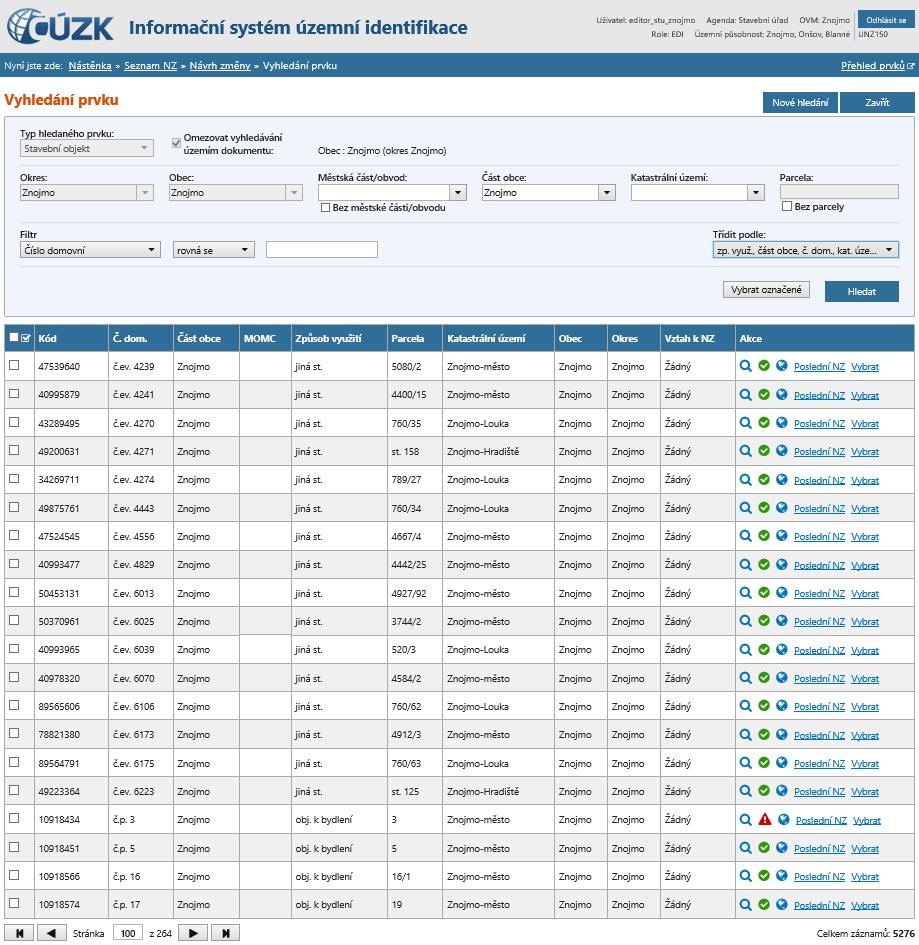Toggle 'Omezovat vyhledávání územím dokumentu' checkbox

(176, 143)
